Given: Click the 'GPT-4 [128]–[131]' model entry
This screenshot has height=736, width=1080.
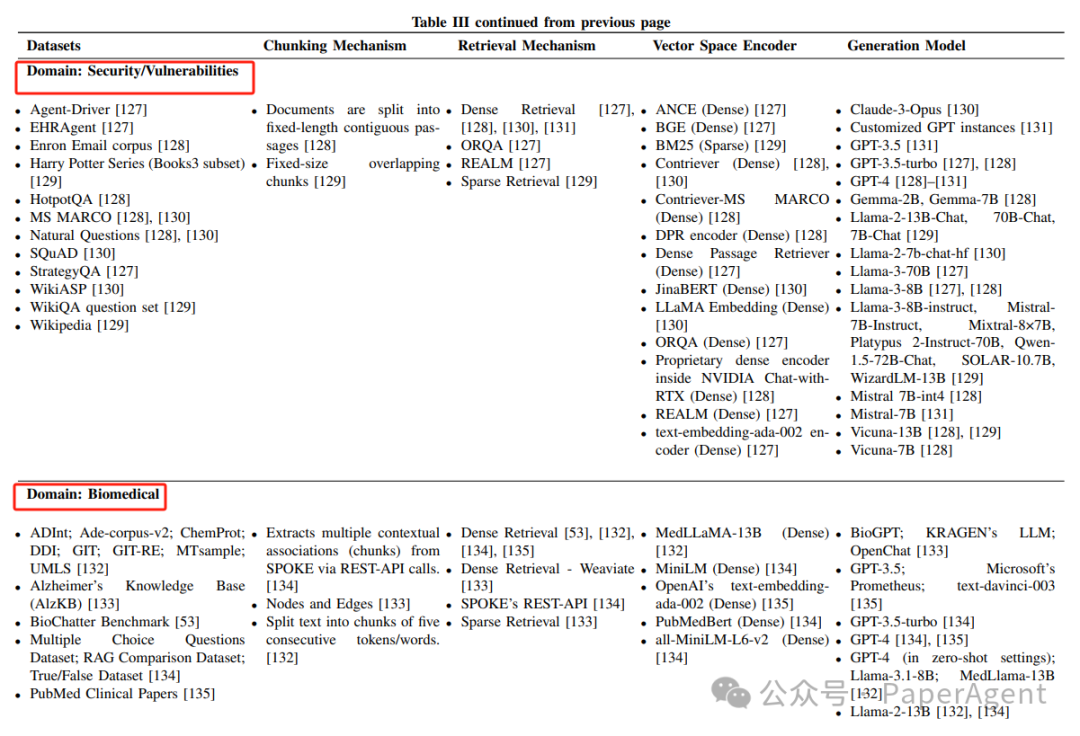Looking at the screenshot, I should [908, 181].
